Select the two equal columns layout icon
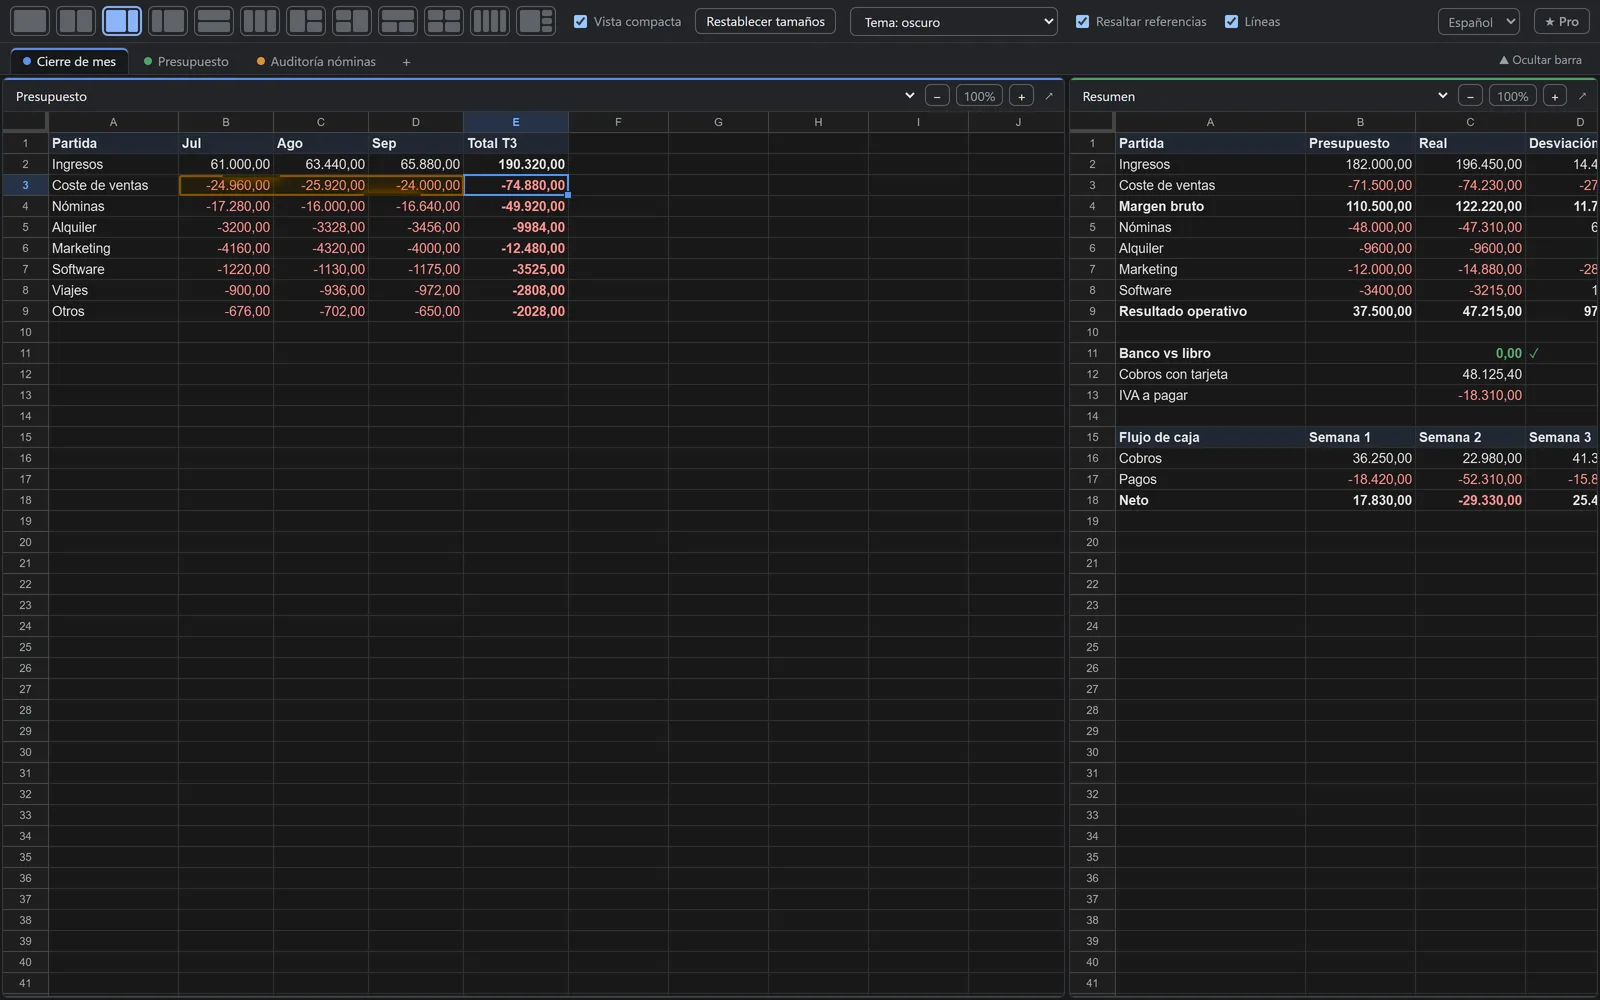 pyautogui.click(x=76, y=21)
